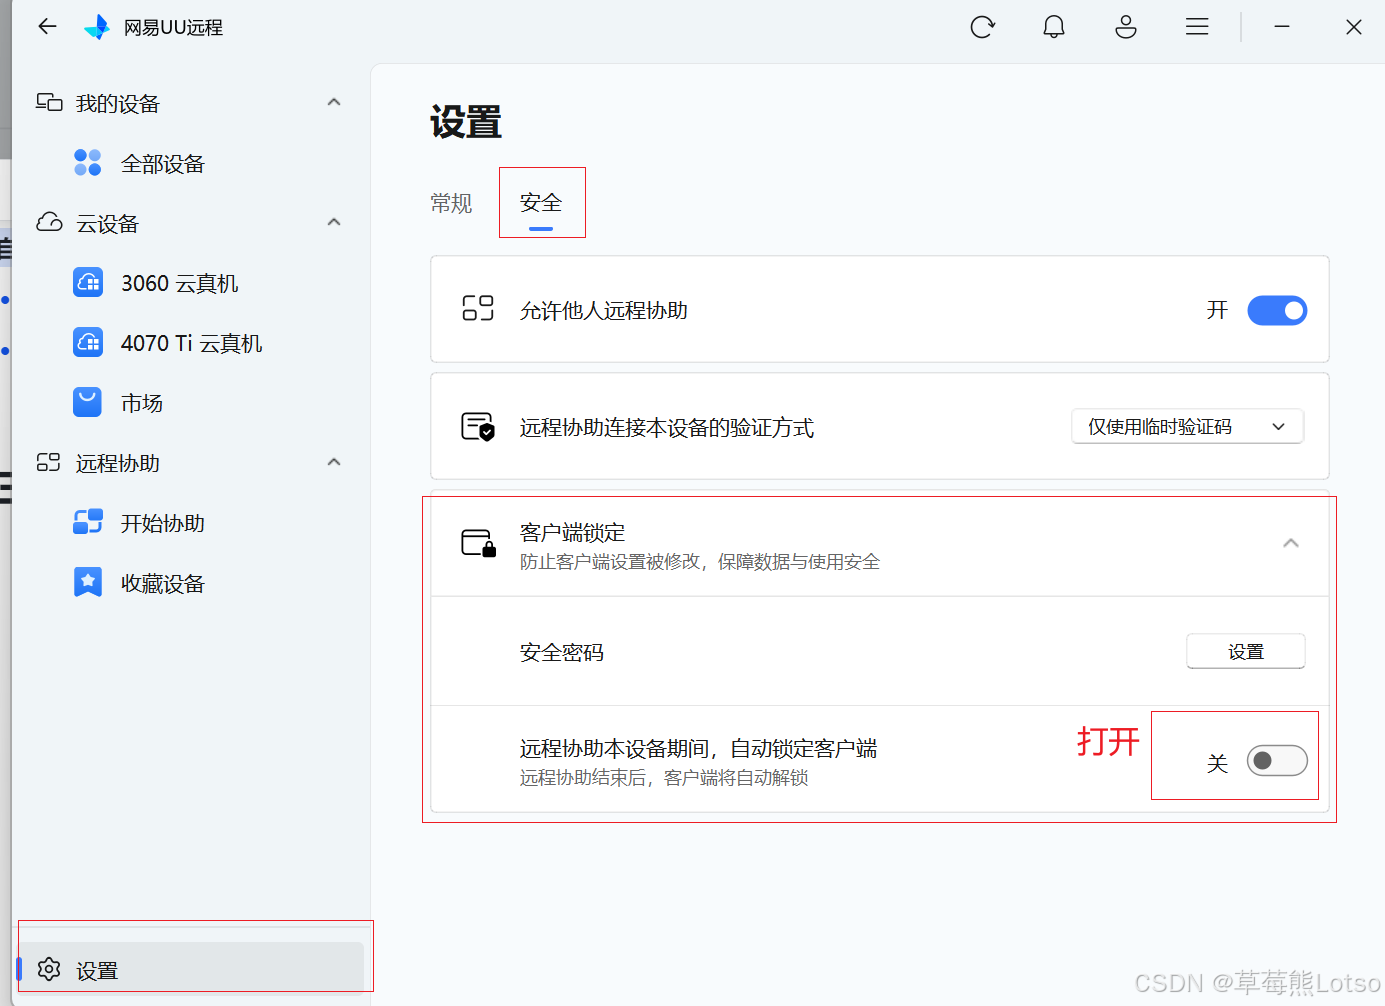Image resolution: width=1385 pixels, height=1006 pixels.
Task: Click the 允许他人远程协助 label
Action: pos(604,311)
